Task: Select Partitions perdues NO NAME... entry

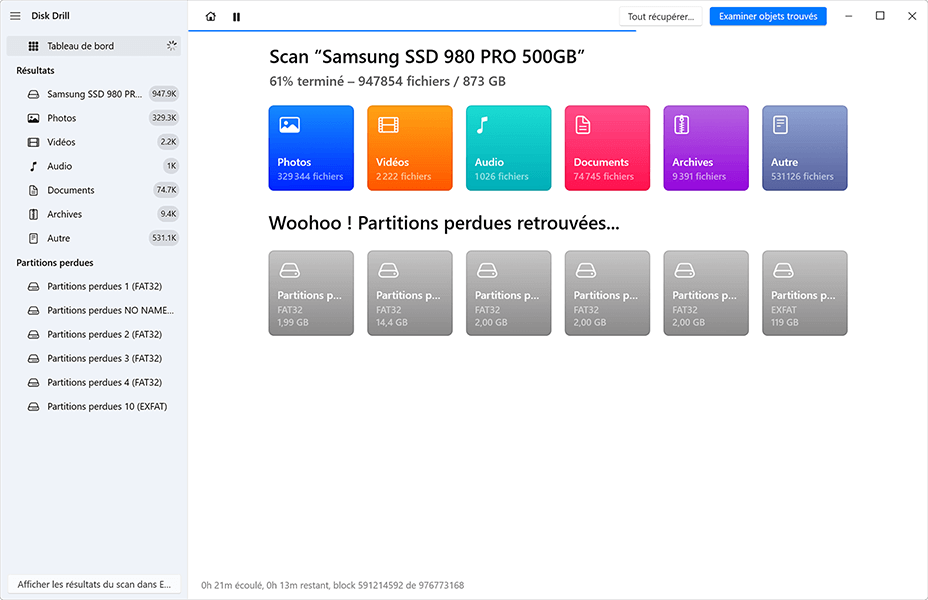Action: point(94,310)
